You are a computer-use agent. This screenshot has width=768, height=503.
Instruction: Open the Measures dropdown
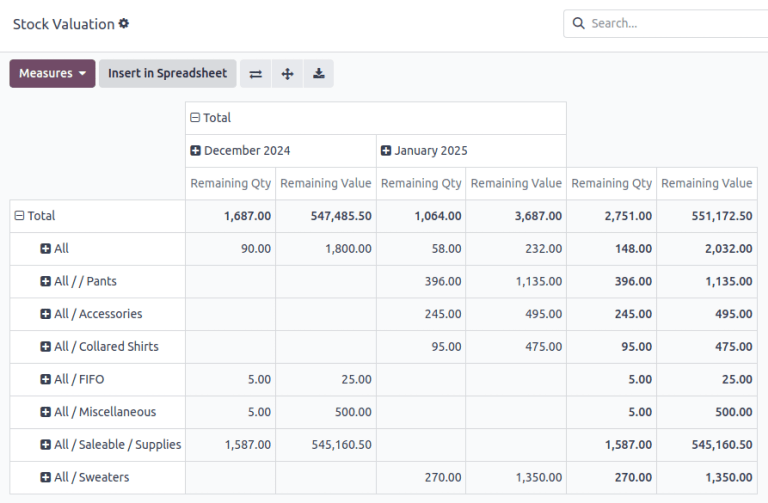(x=52, y=74)
